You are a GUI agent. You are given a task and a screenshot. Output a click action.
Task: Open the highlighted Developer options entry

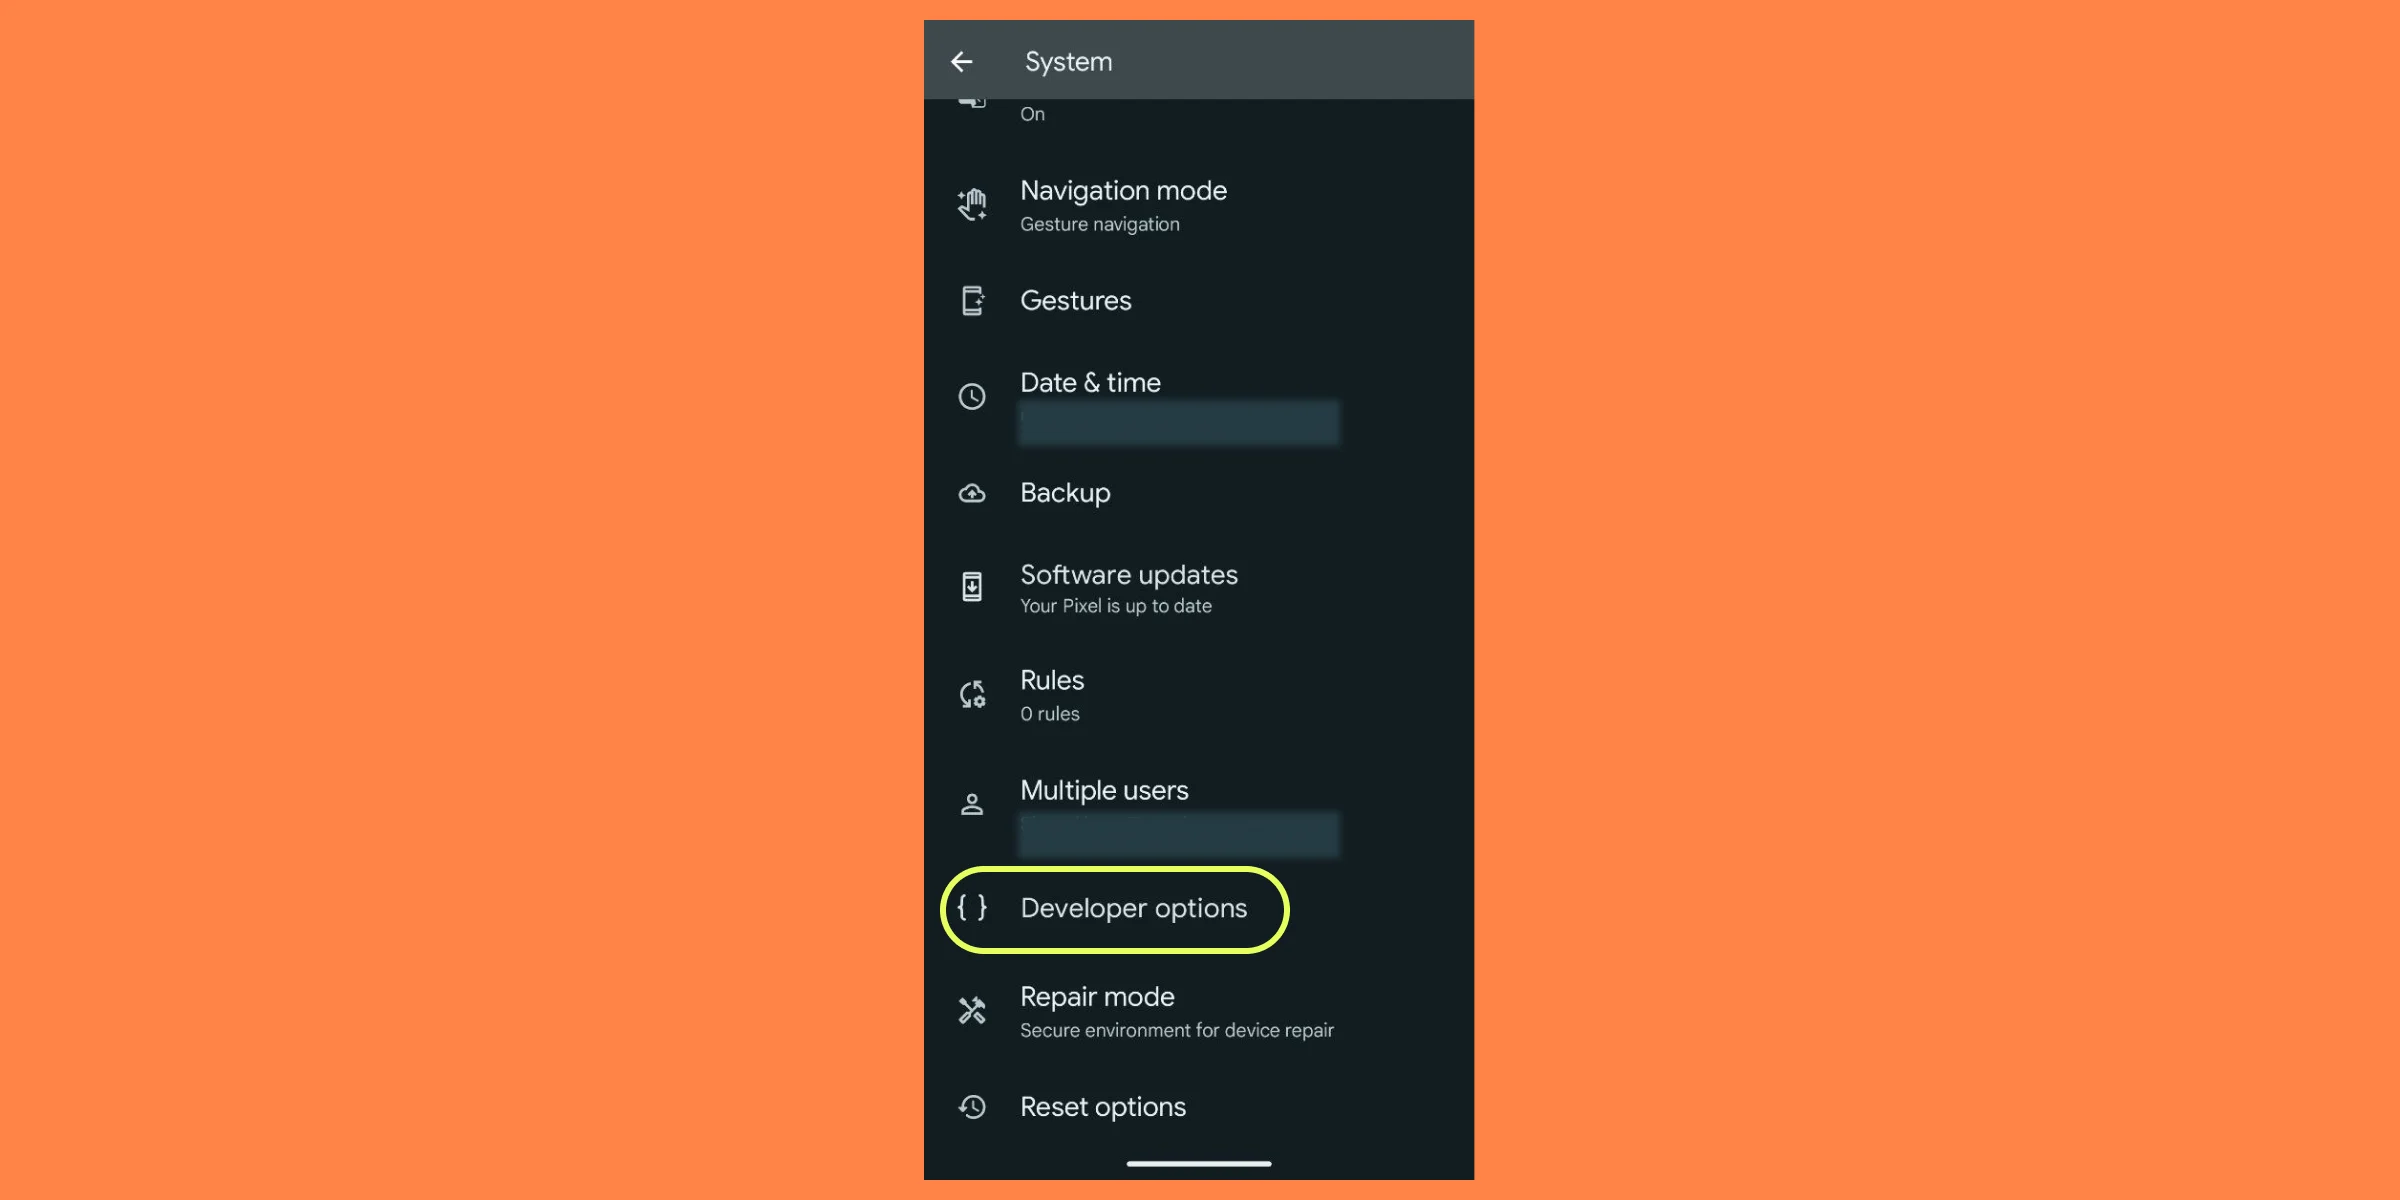[1132, 908]
